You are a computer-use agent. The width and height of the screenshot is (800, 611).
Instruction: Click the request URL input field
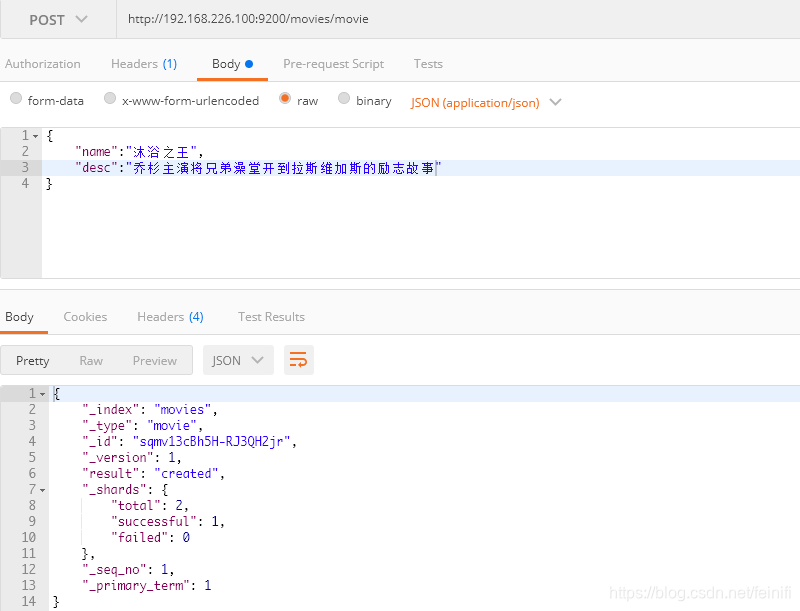(458, 19)
